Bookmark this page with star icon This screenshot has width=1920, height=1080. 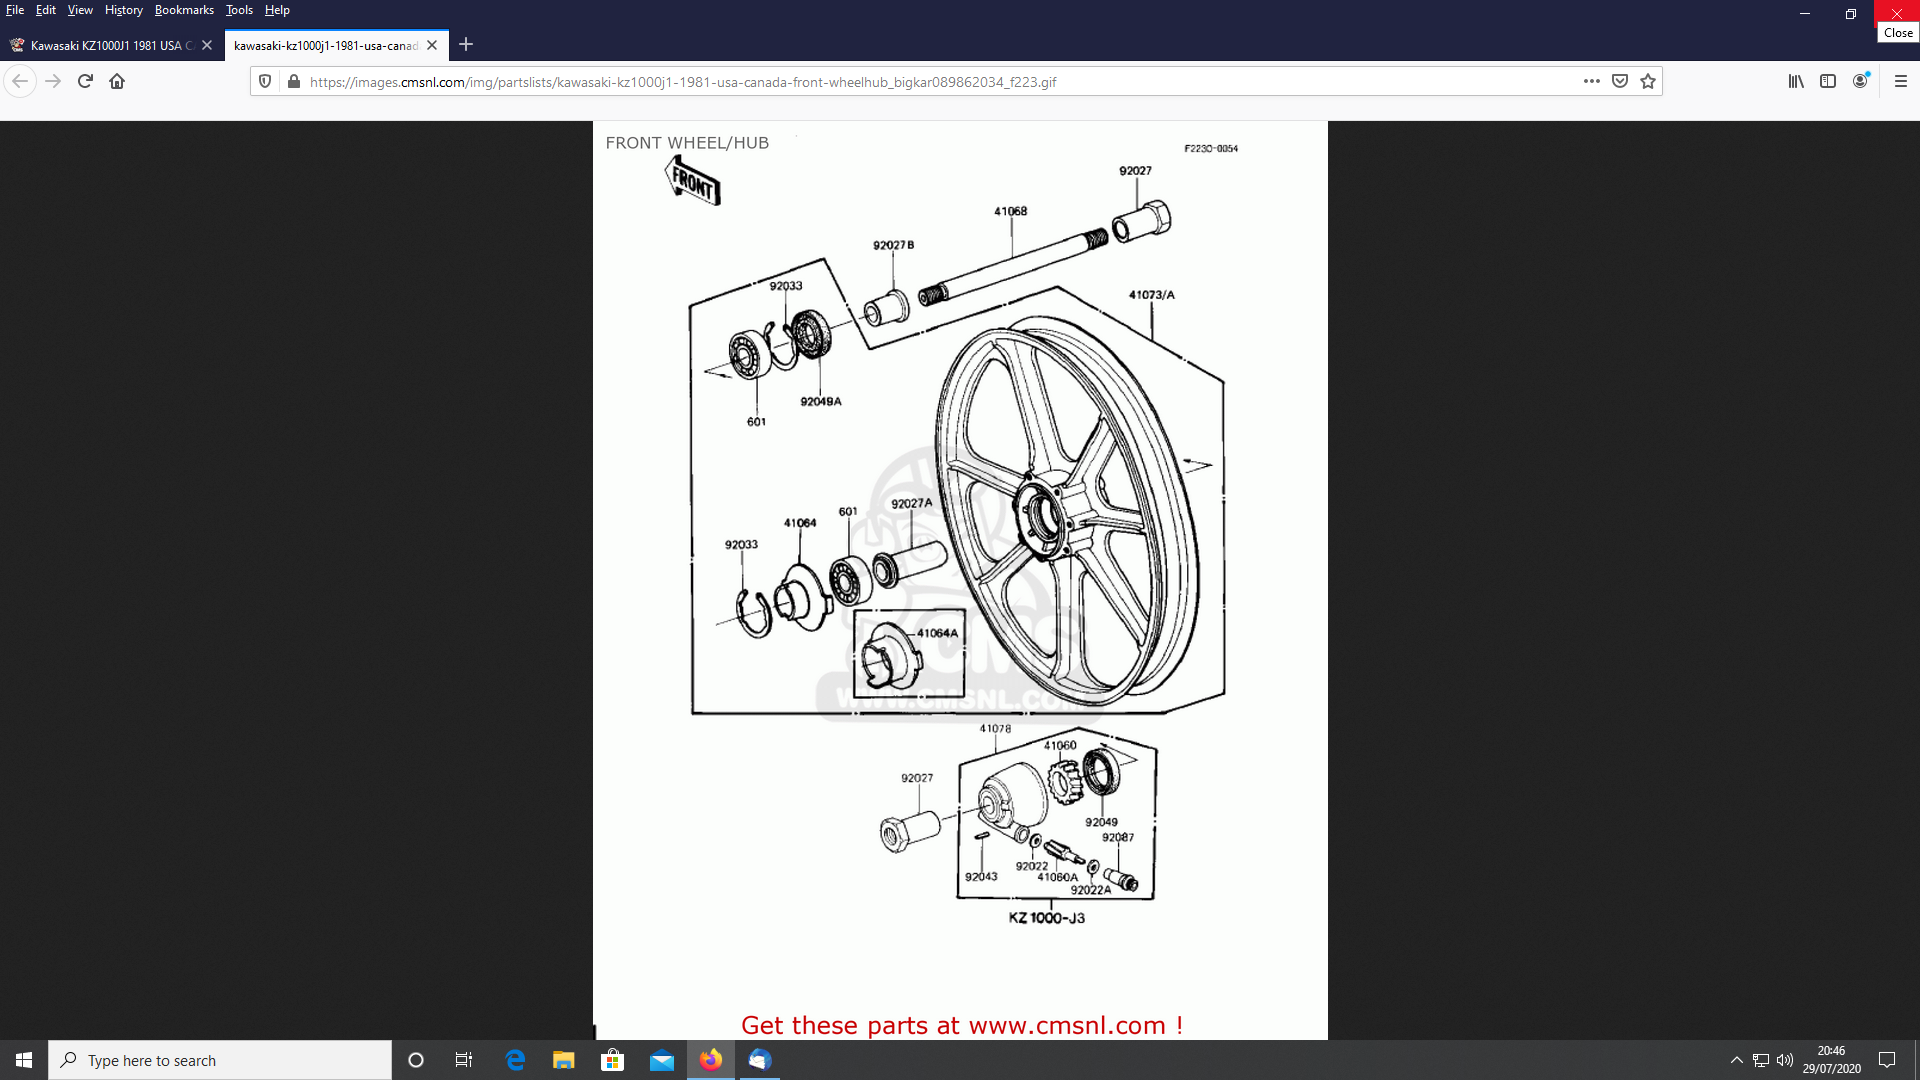(1648, 82)
